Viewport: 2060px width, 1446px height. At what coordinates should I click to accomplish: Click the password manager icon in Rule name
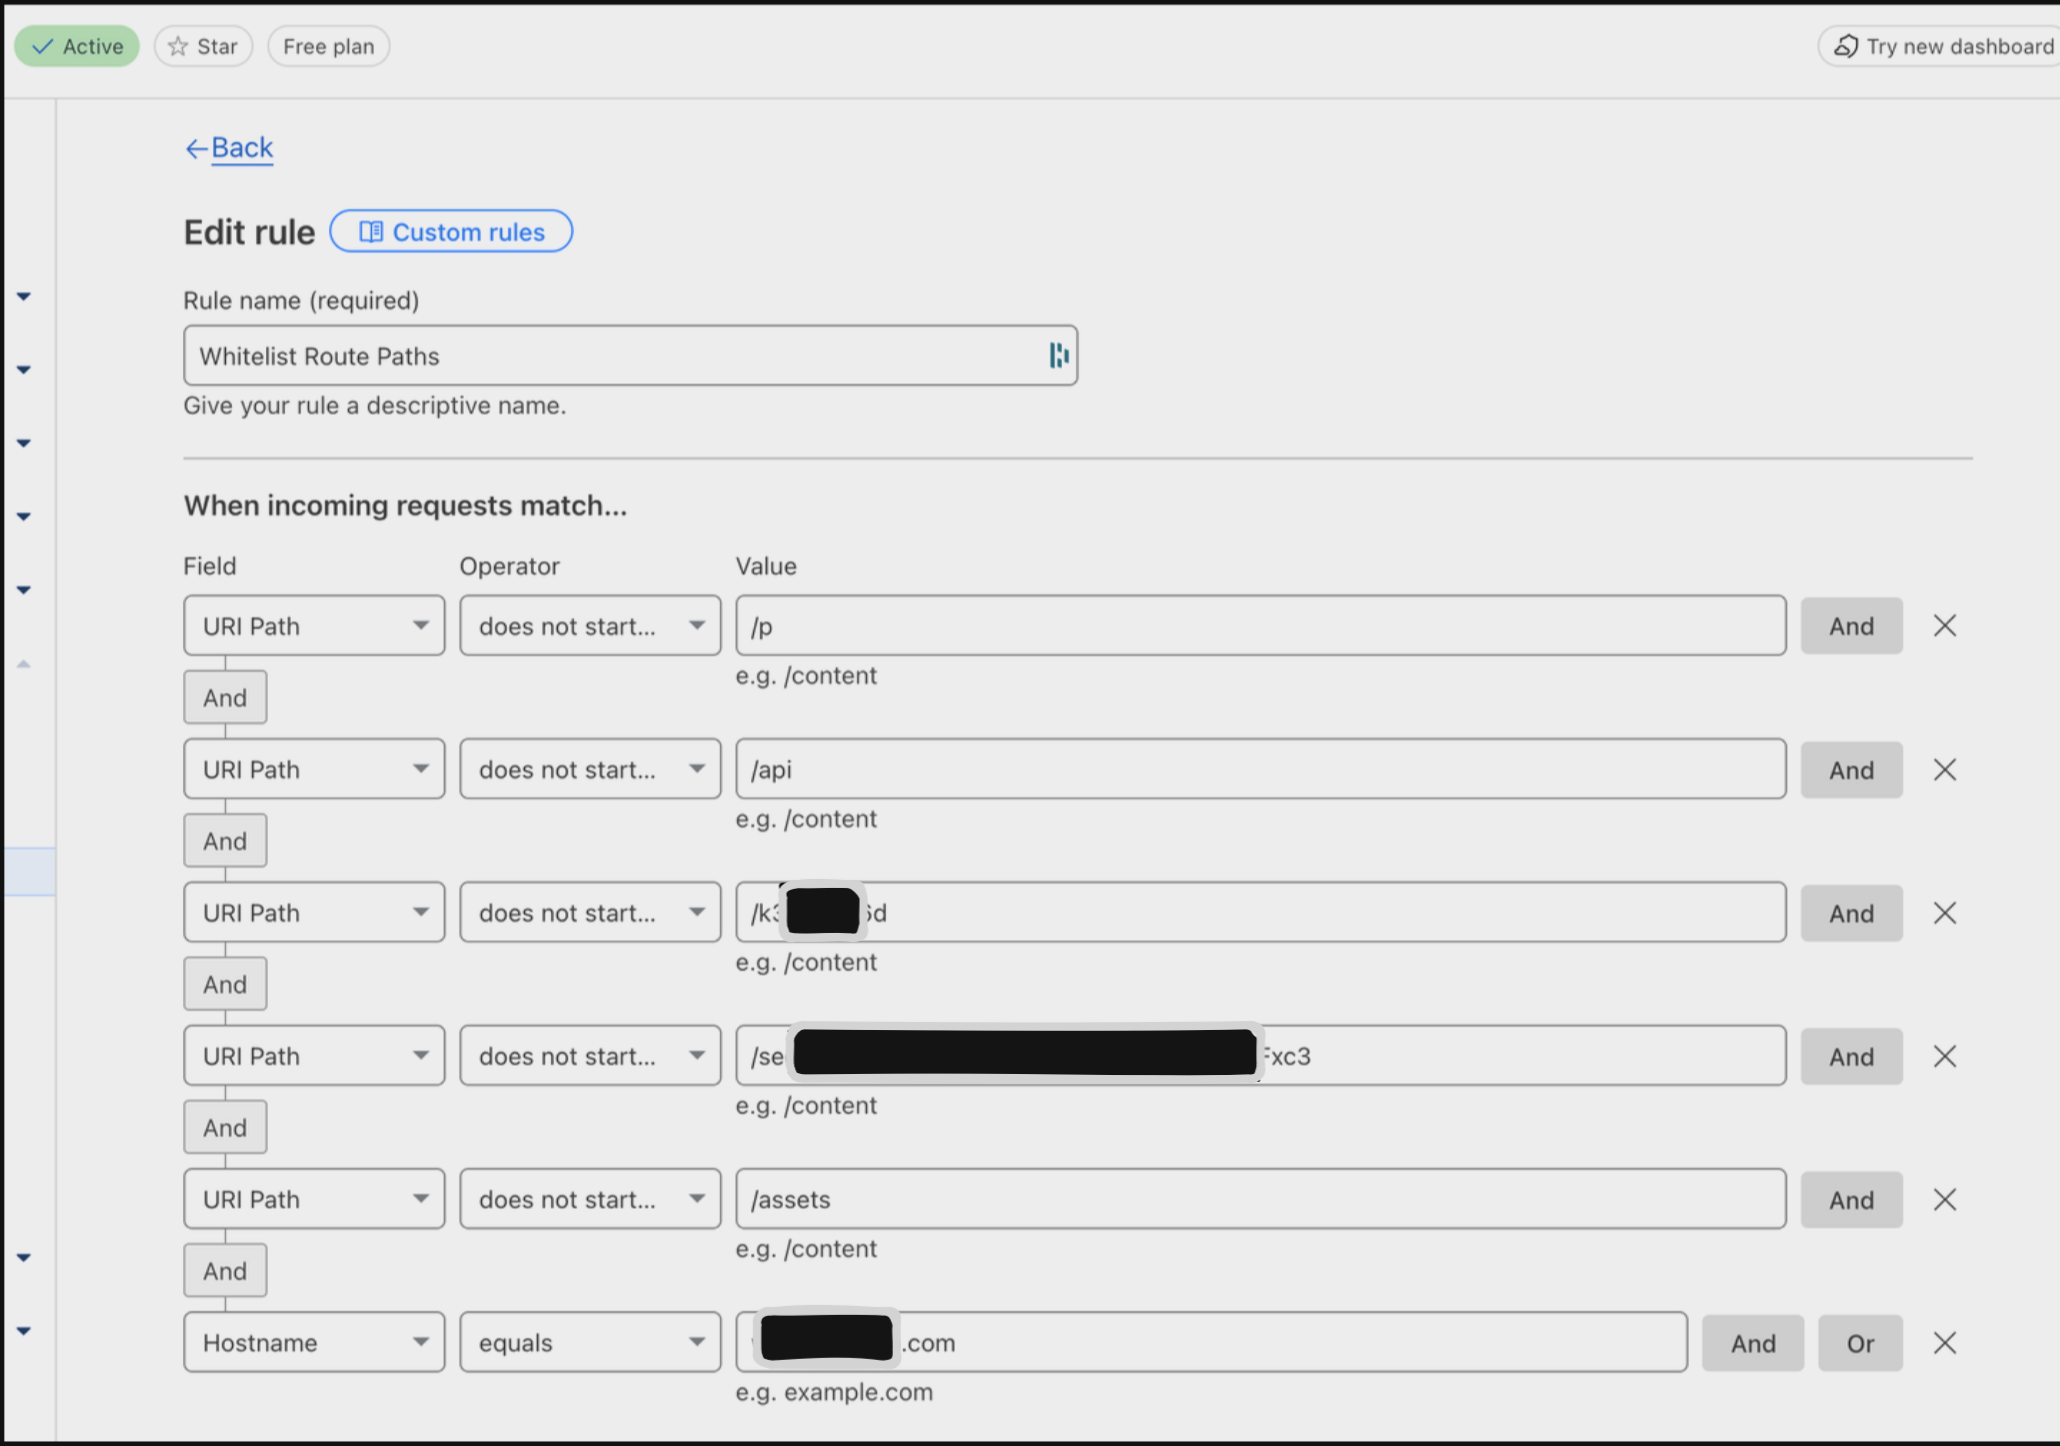[x=1058, y=355]
